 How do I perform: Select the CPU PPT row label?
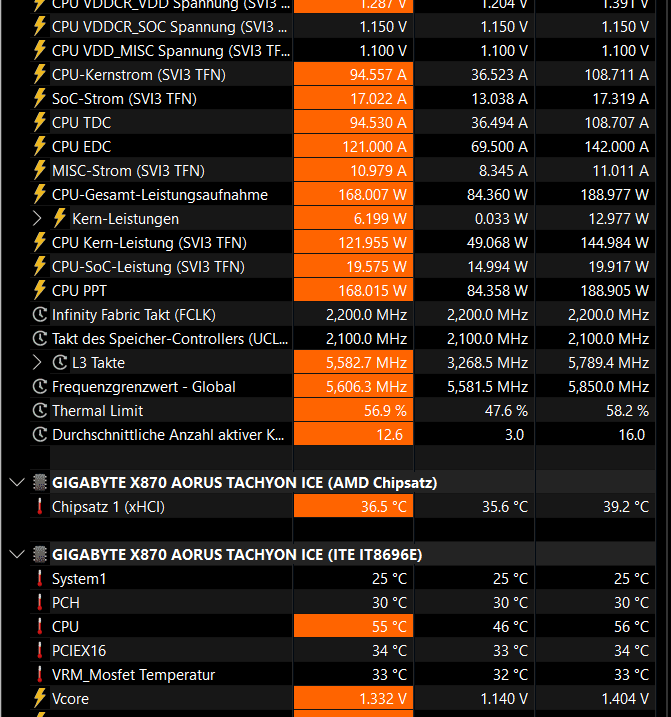click(x=79, y=291)
